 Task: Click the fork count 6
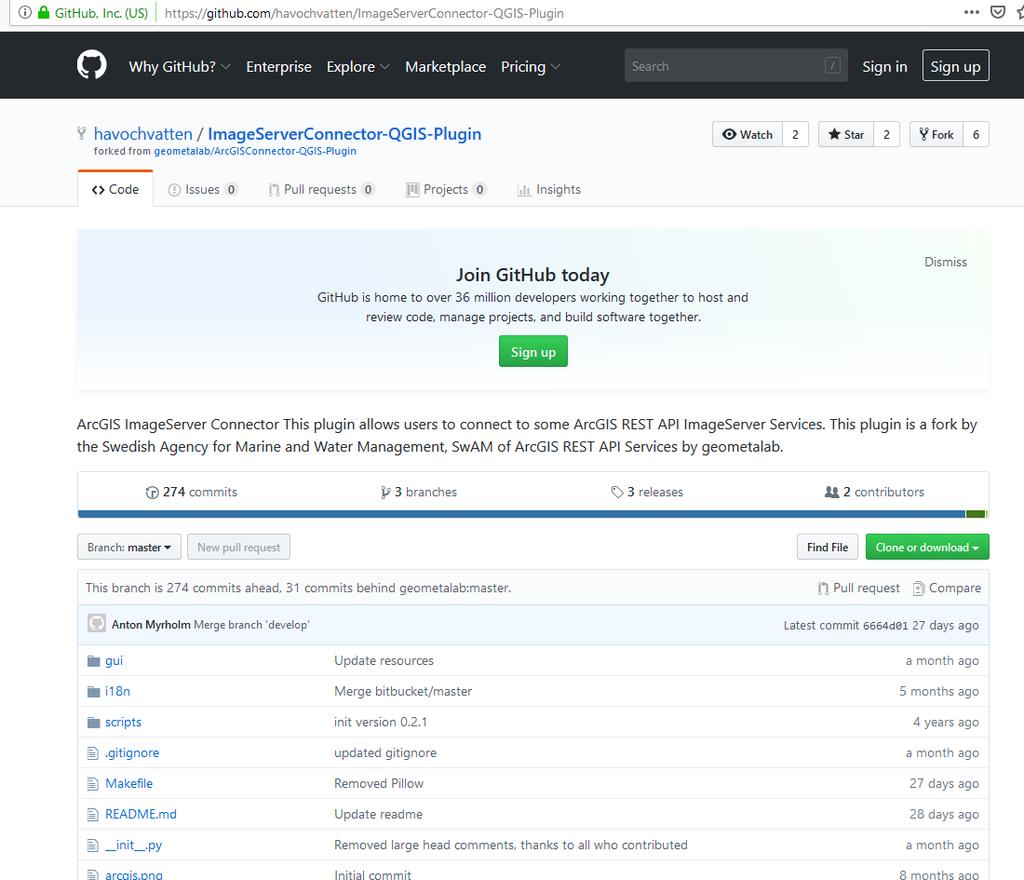(976, 134)
